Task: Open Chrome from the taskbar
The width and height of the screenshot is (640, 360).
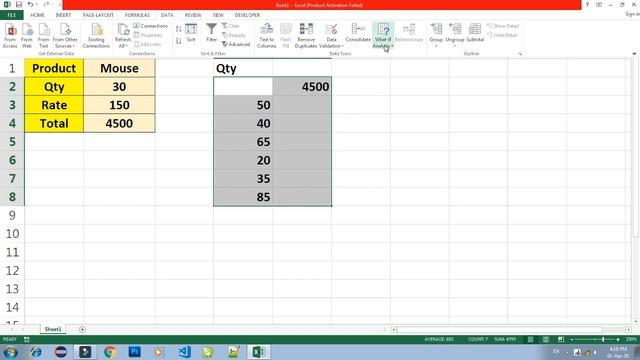Action: [109, 352]
